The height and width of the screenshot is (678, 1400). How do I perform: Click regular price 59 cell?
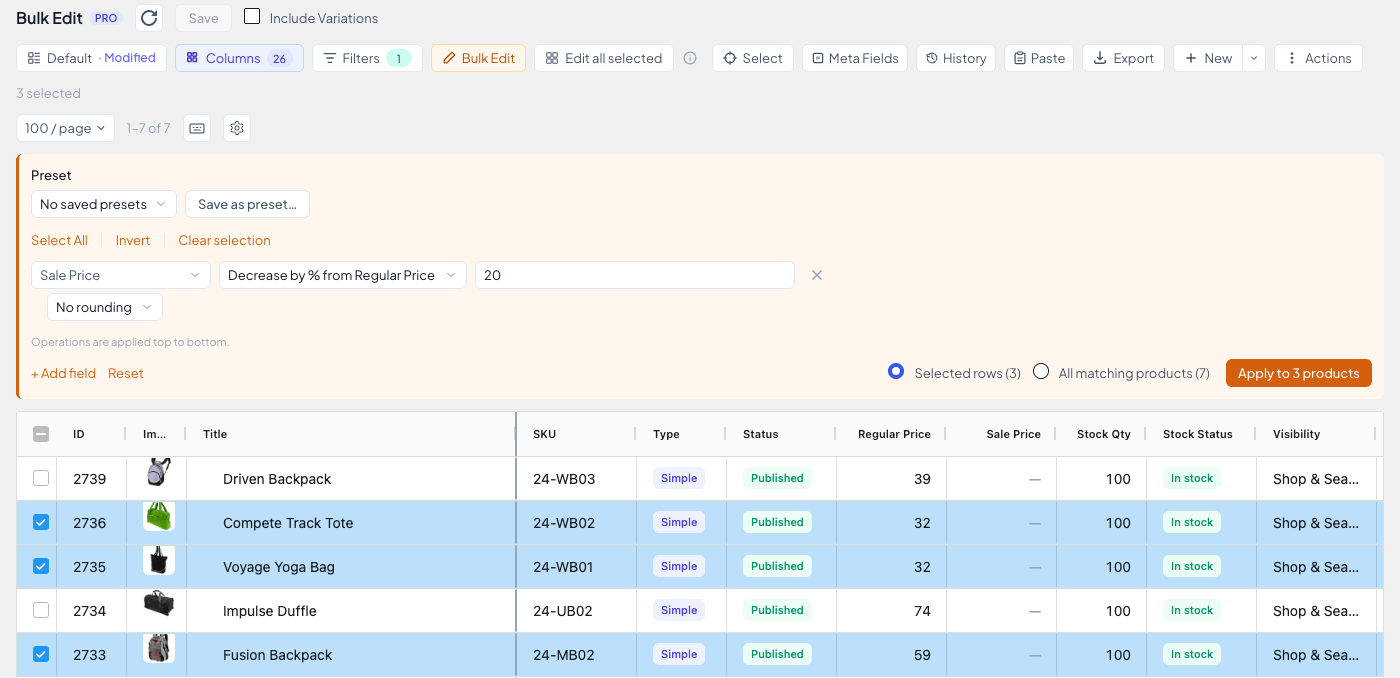point(892,654)
